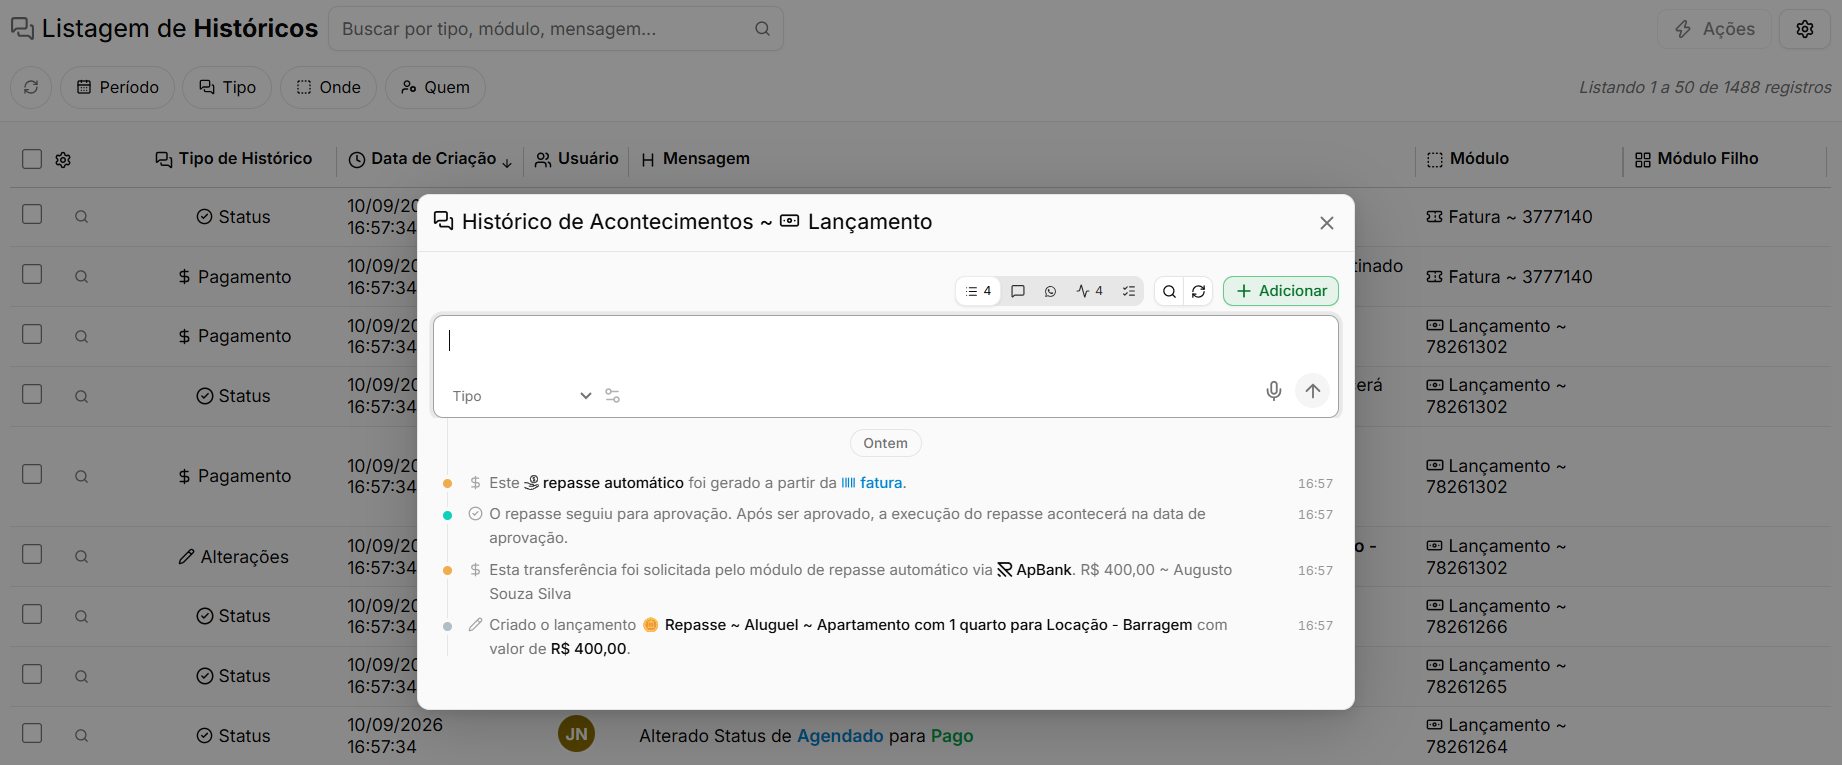
Task: Check the Alterações row checkbox
Action: (32, 554)
